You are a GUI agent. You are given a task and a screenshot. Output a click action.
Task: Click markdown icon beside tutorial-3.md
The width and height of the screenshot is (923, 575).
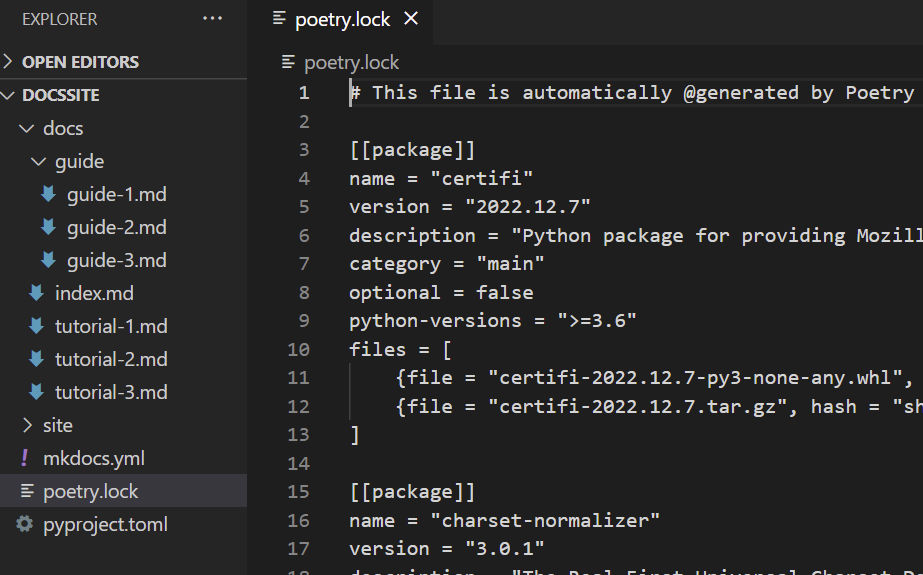[36, 391]
